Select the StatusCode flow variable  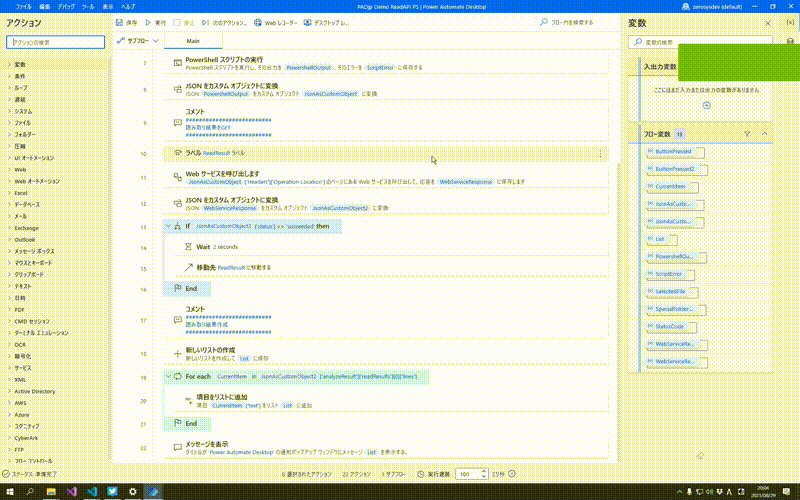tap(671, 327)
